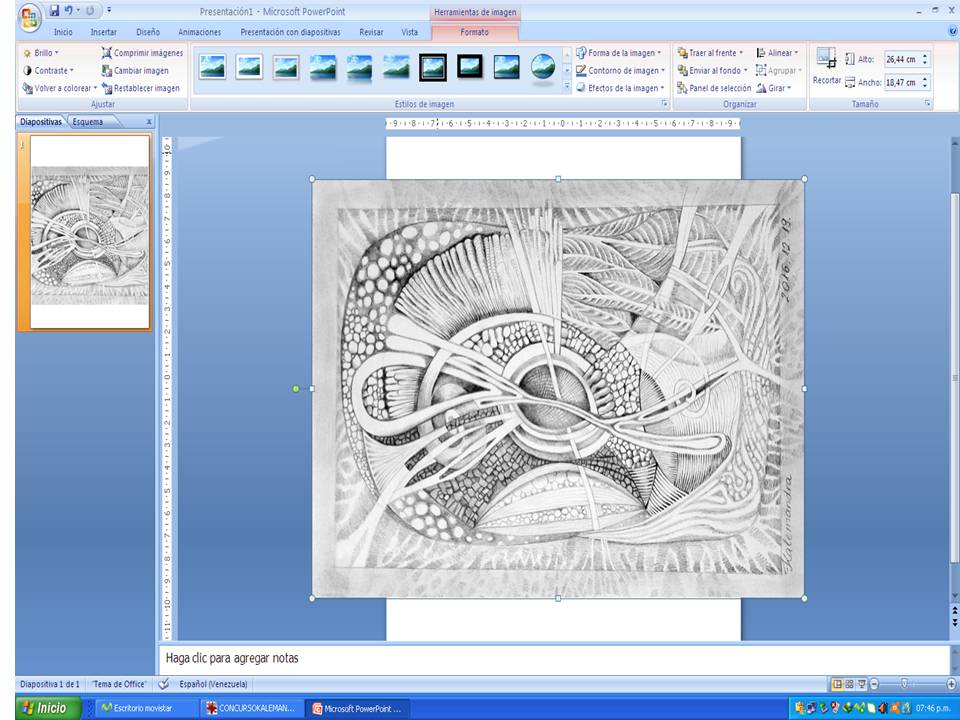Choose the oval picture style thumbnail
The image size is (960, 720).
coord(543,67)
